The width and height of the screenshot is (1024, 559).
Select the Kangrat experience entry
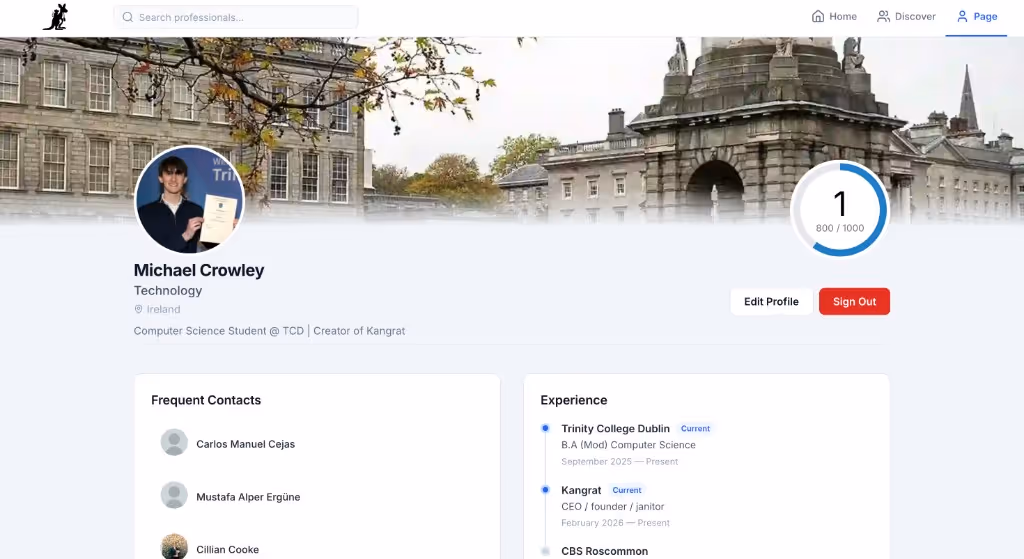[x=581, y=490]
